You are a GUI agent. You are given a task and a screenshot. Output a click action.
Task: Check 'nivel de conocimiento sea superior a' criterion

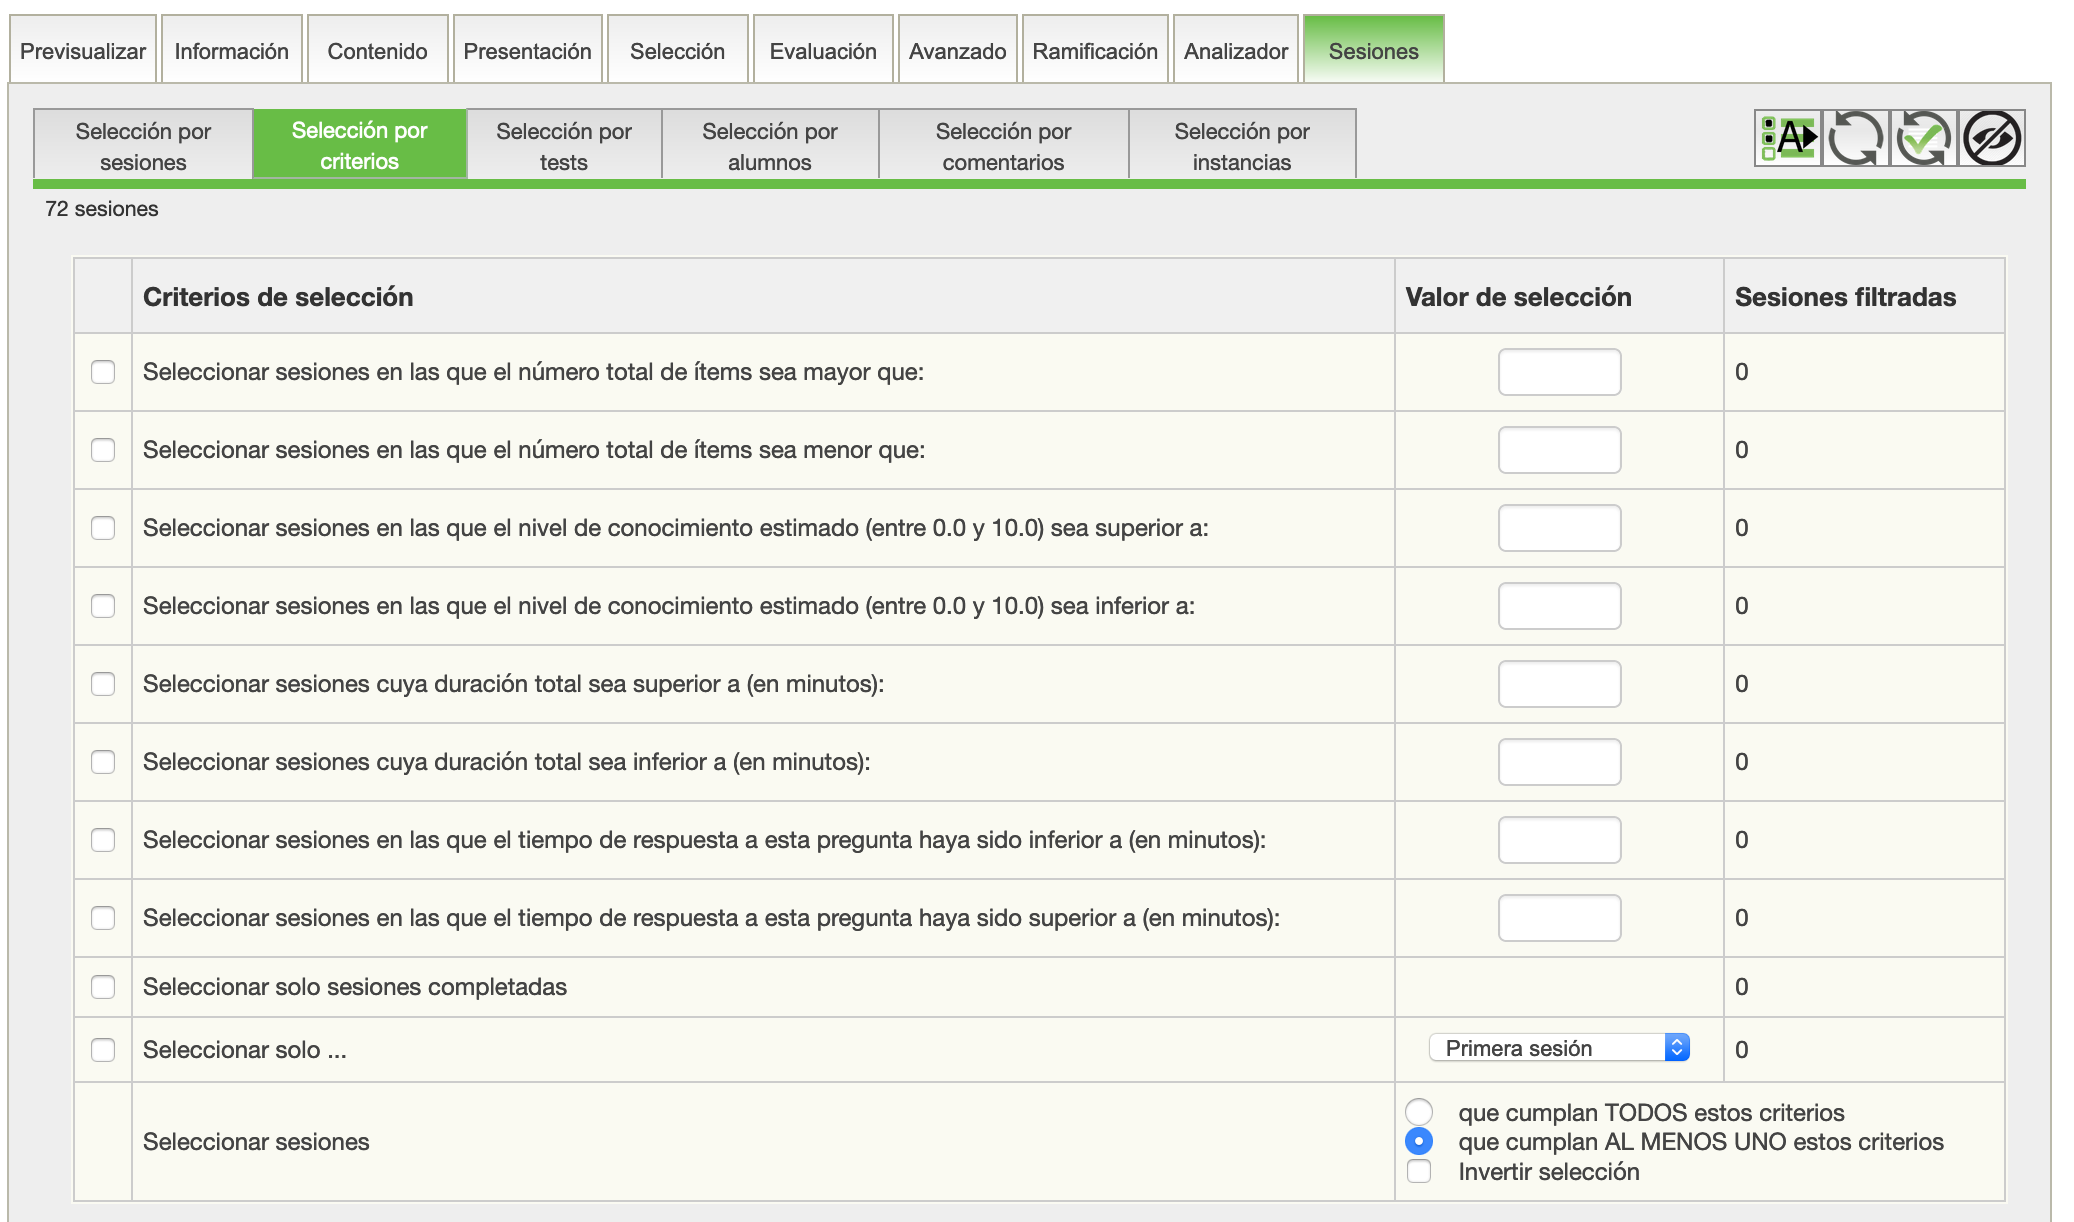[103, 528]
